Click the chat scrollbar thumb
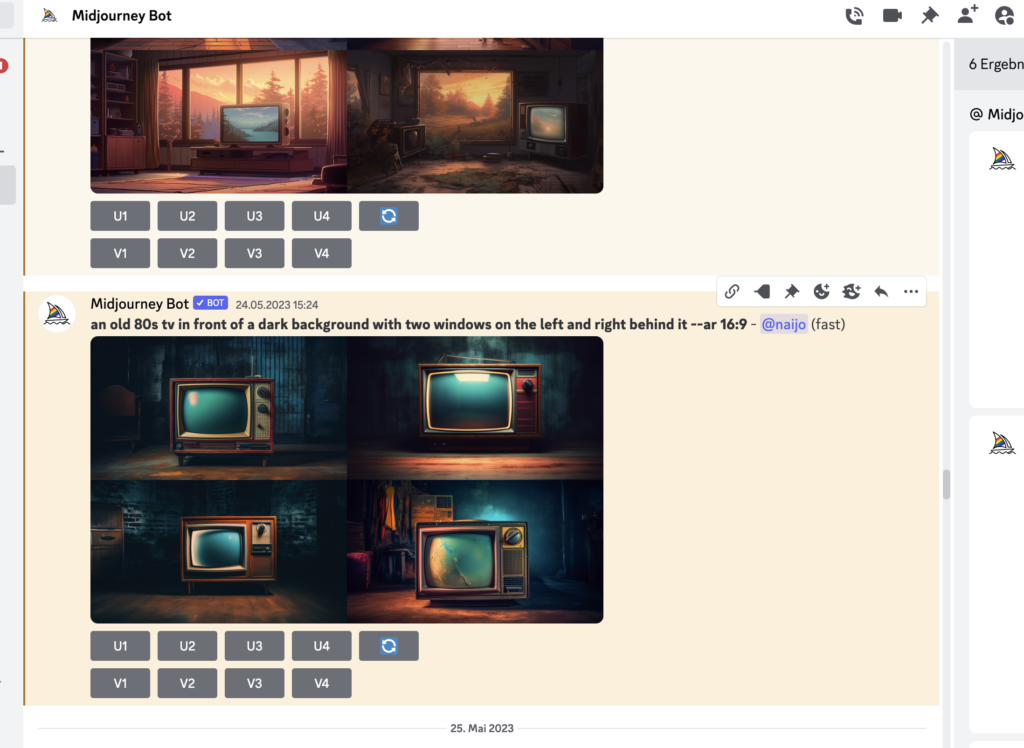 click(x=946, y=485)
